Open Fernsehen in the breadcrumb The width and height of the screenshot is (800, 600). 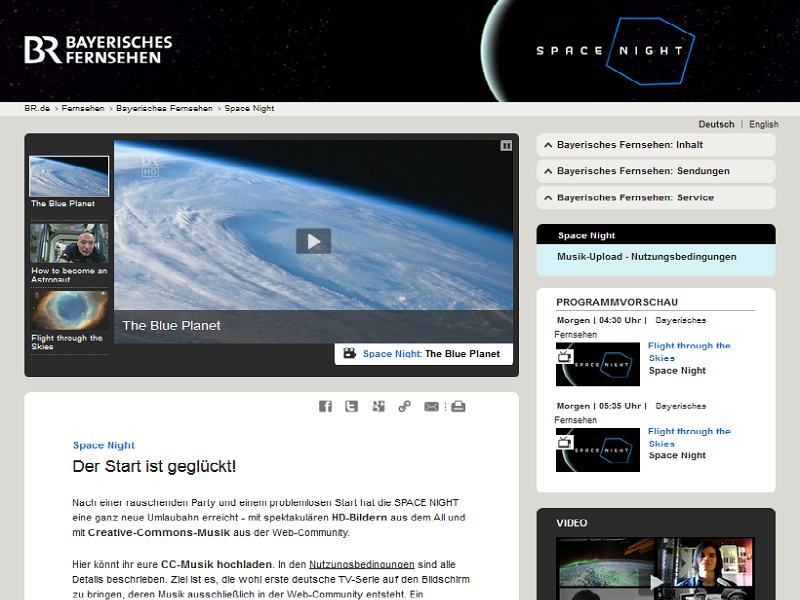[x=83, y=108]
